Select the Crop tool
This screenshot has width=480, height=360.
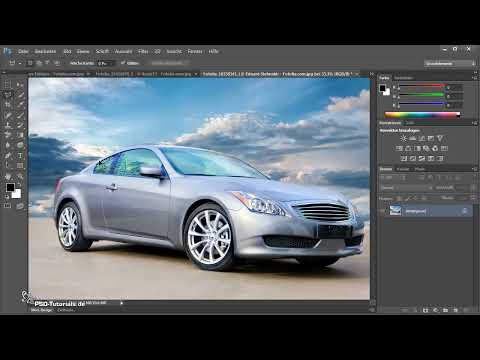point(8,105)
